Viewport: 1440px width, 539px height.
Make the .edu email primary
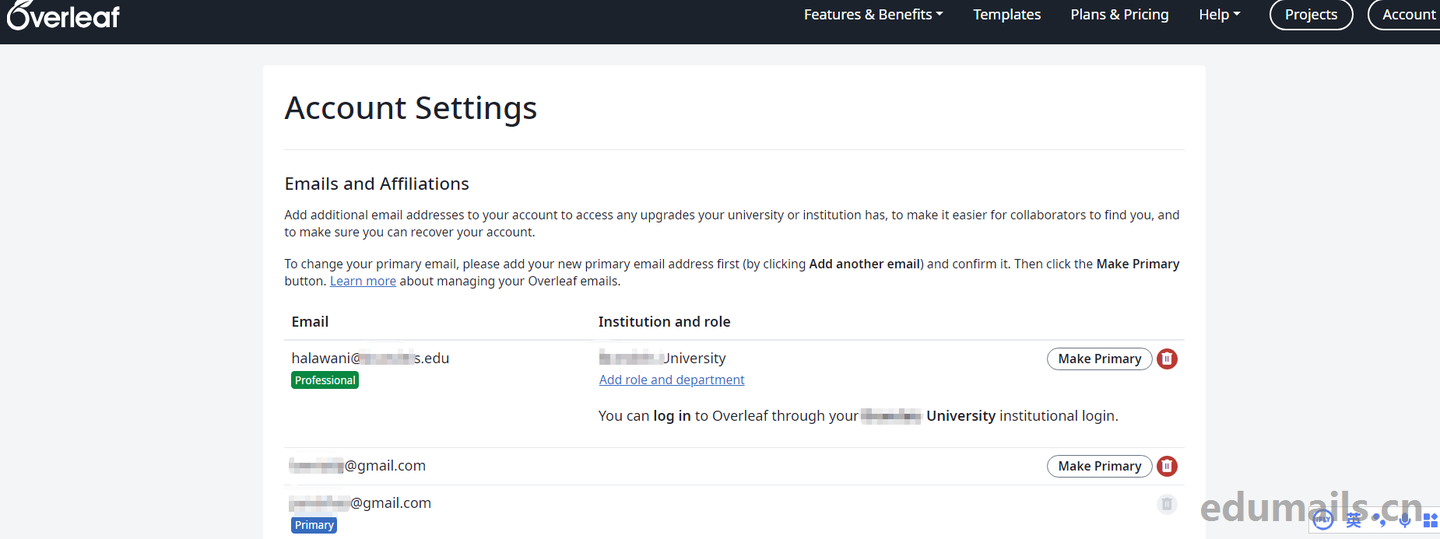tap(1099, 359)
